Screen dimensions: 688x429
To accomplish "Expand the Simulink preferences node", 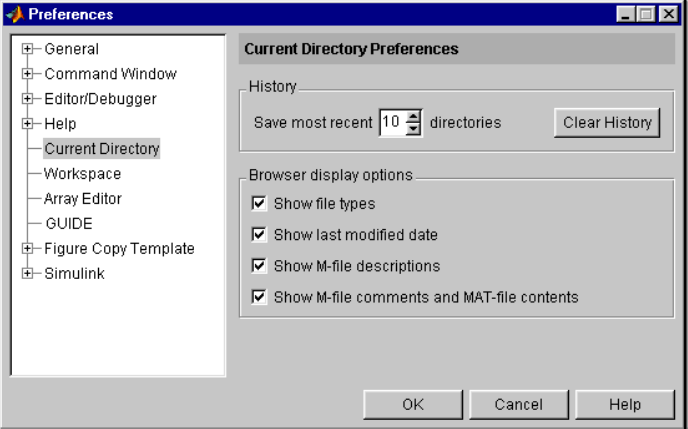I will 27,274.
